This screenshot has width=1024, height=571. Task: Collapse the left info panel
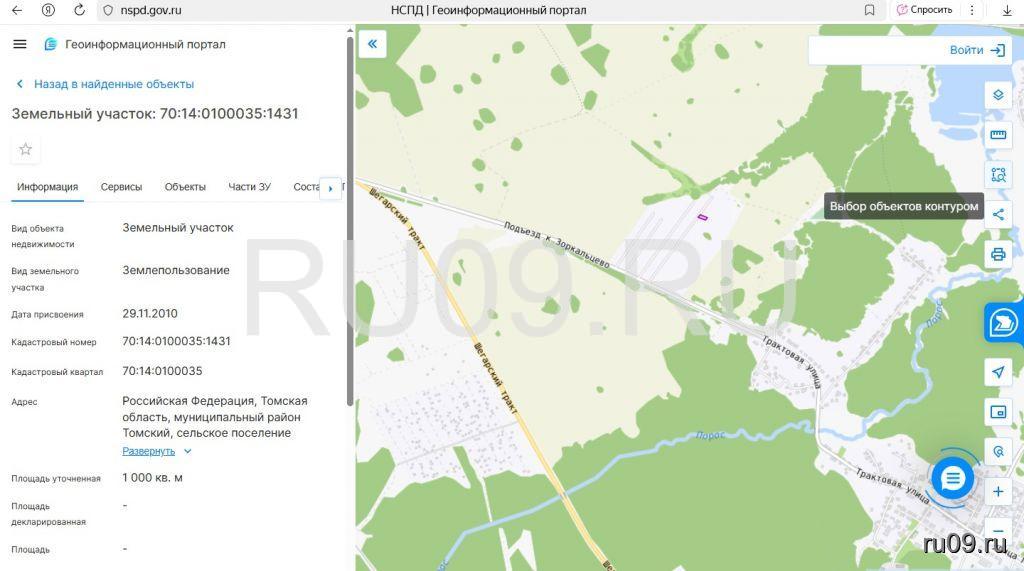pyautogui.click(x=372, y=44)
